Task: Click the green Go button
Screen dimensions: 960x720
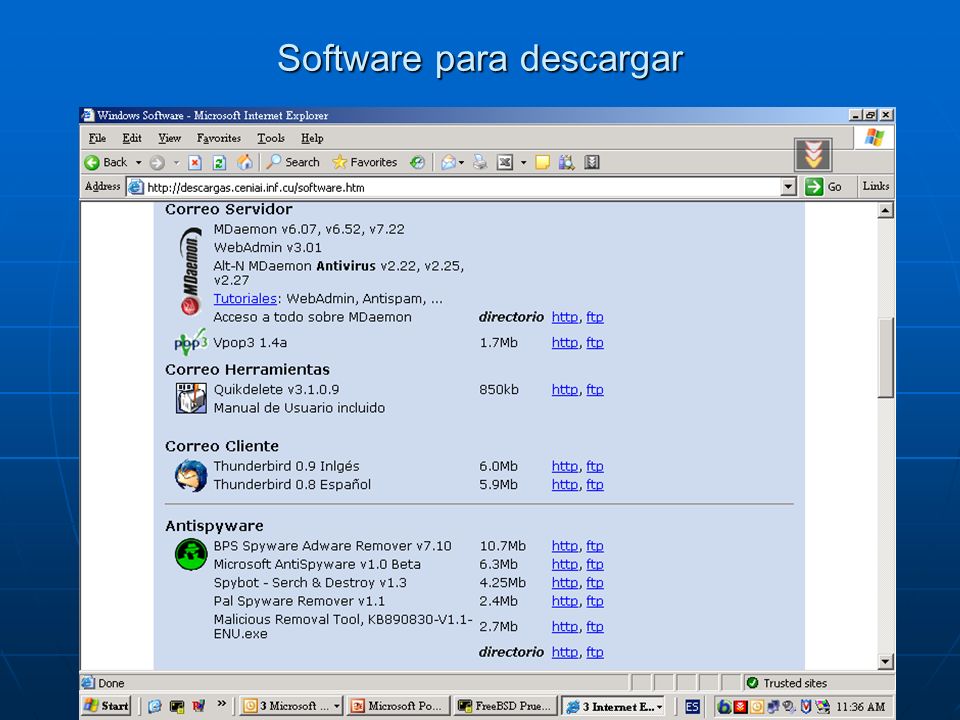Action: tap(823, 187)
